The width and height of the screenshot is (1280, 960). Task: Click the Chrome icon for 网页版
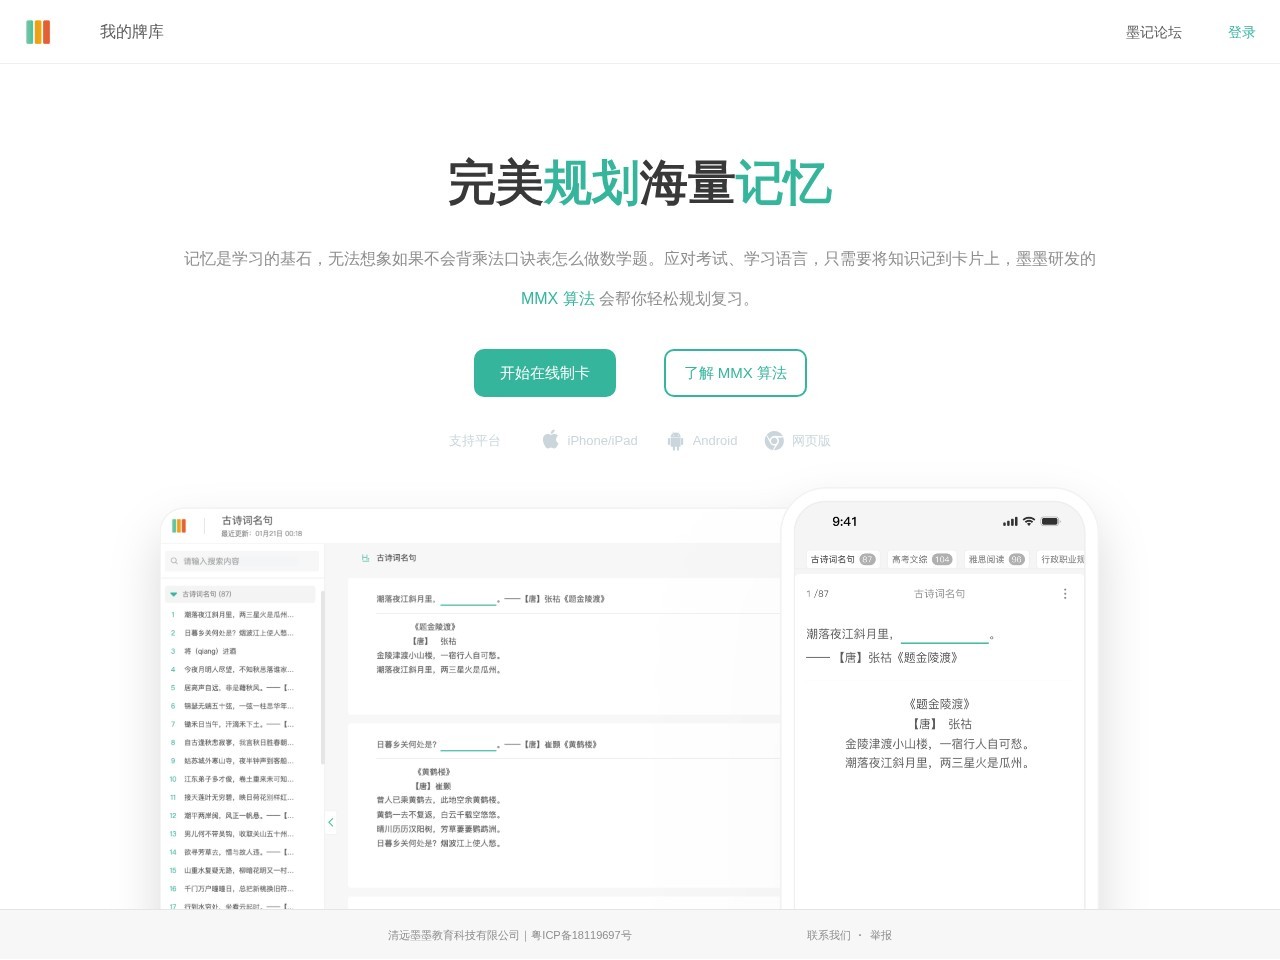point(774,440)
